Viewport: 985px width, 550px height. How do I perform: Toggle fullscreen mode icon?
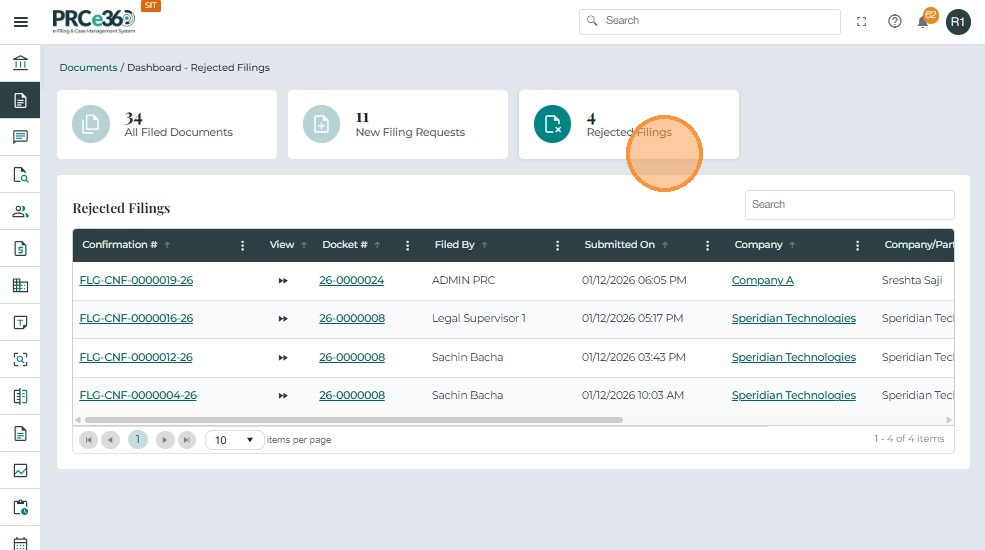pos(861,21)
